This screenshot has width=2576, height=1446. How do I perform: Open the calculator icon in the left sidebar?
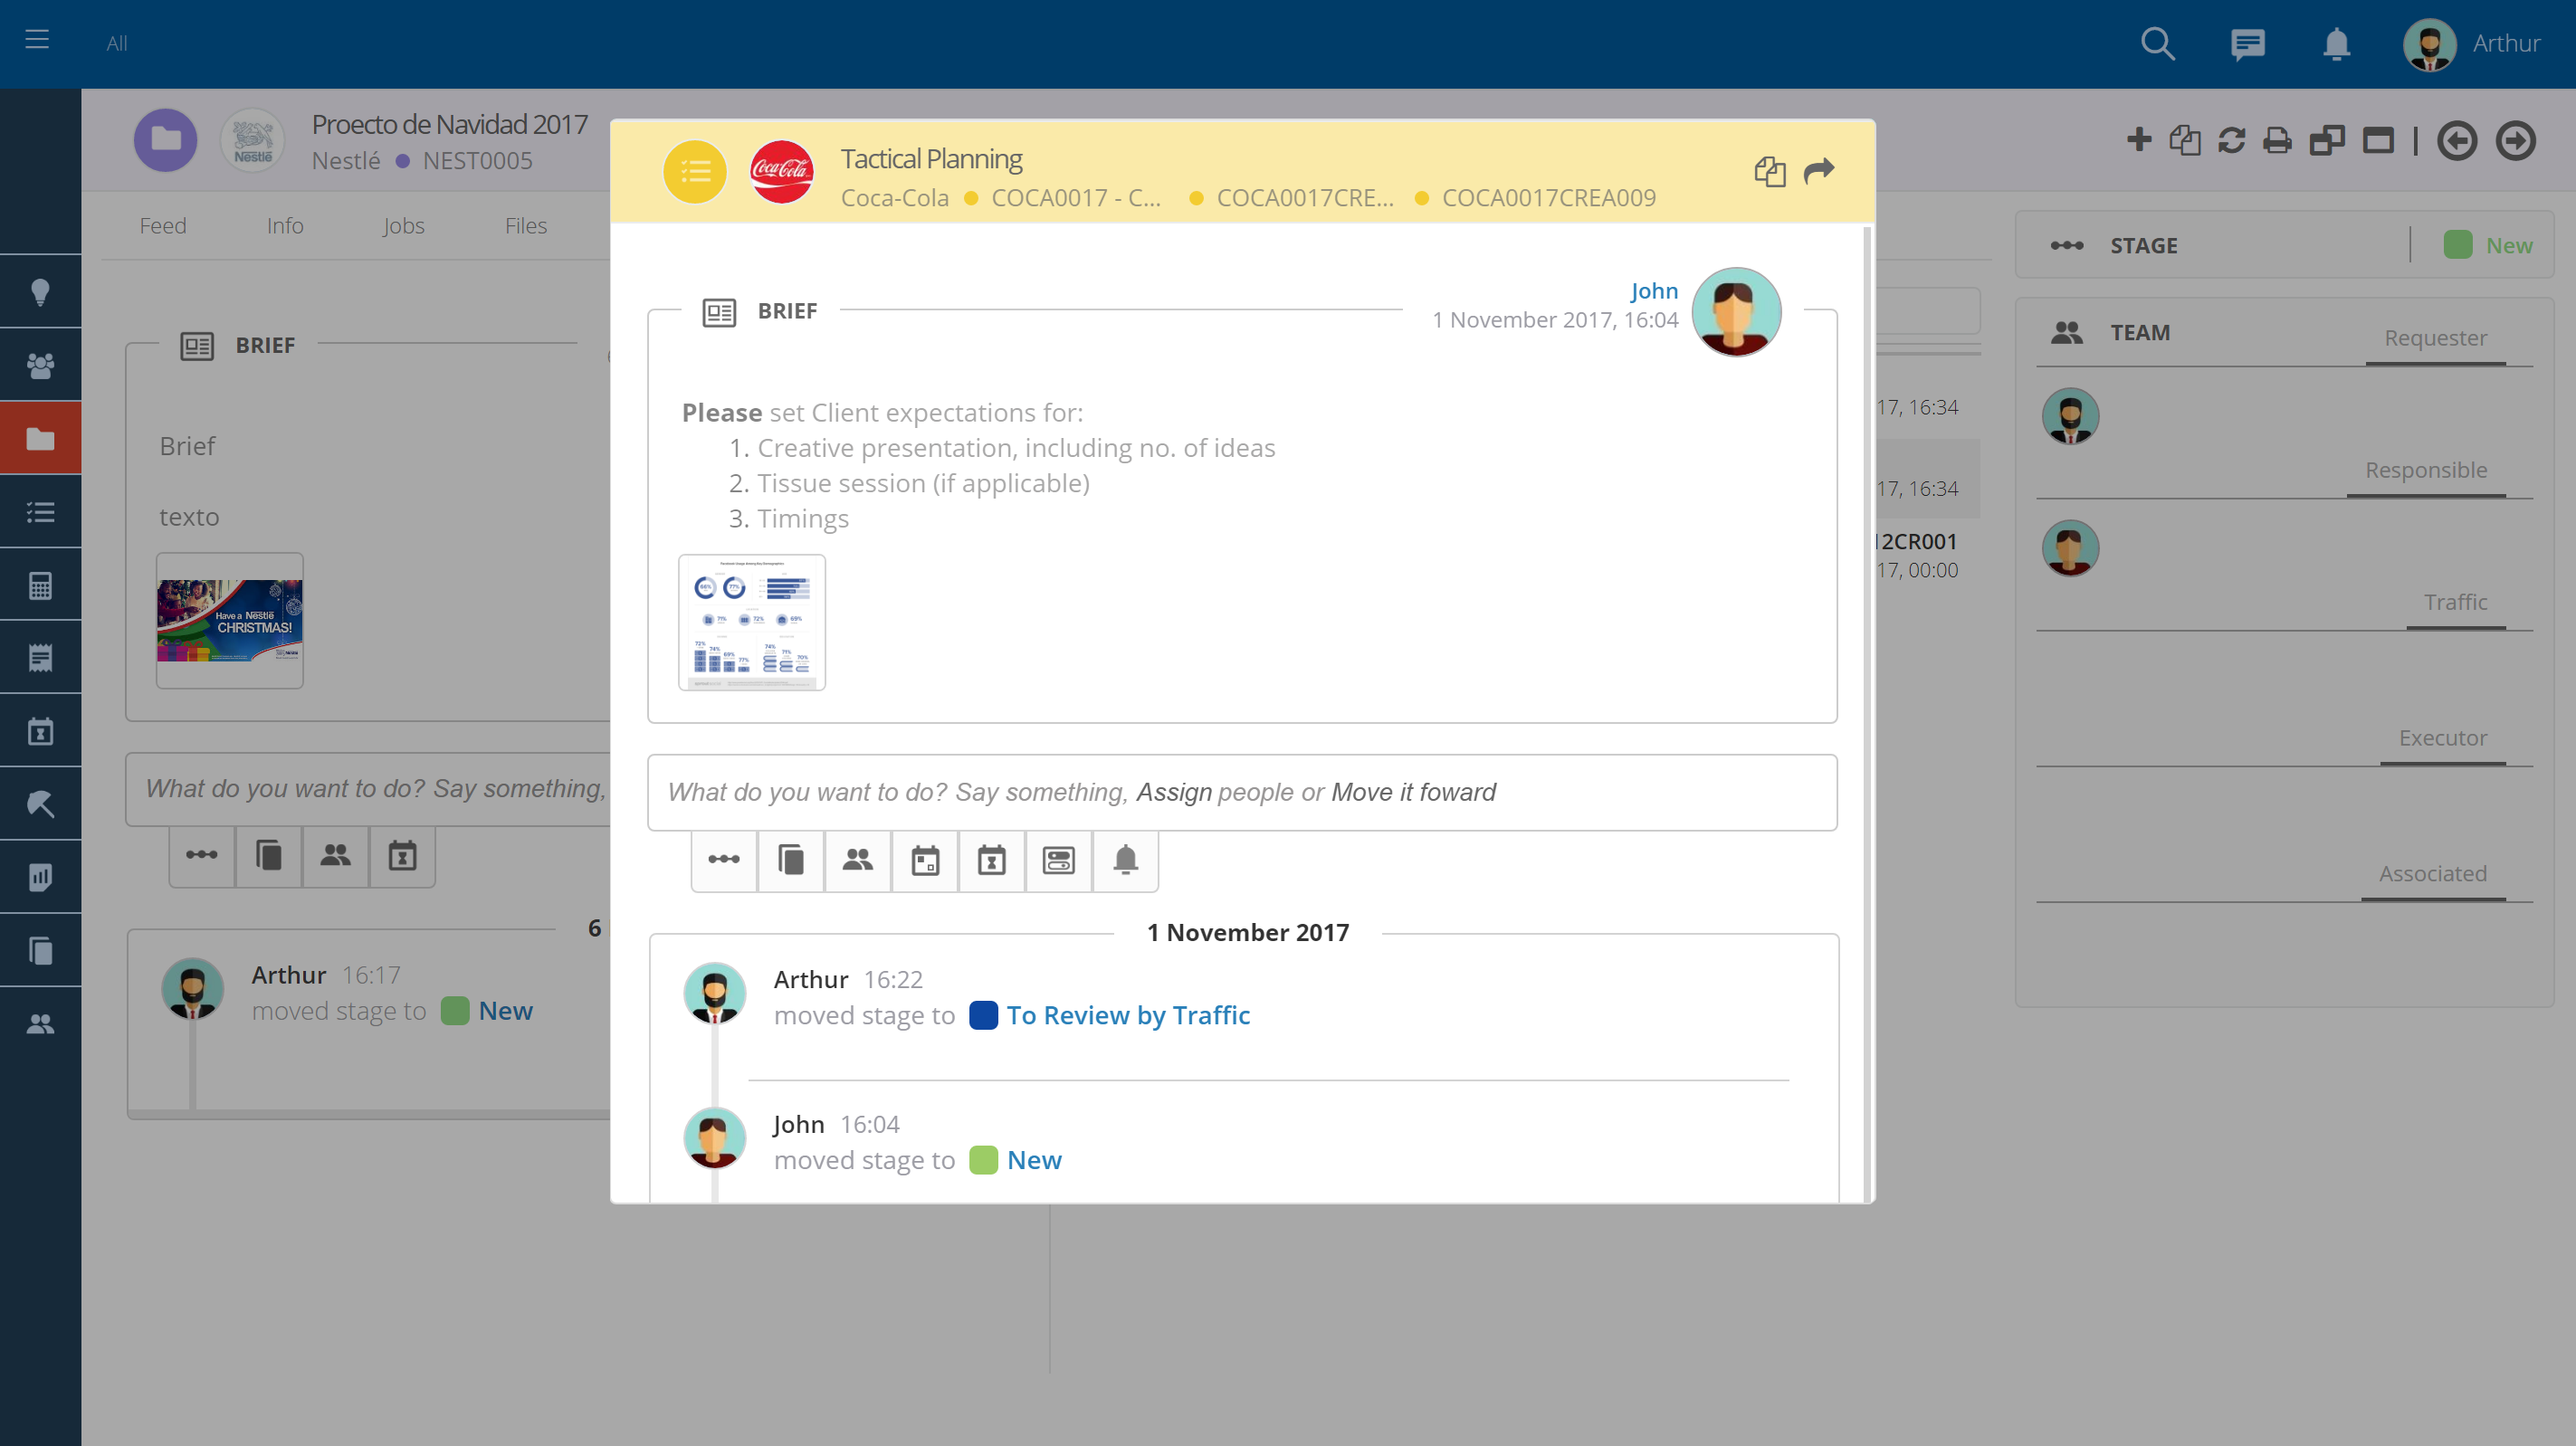click(x=40, y=585)
